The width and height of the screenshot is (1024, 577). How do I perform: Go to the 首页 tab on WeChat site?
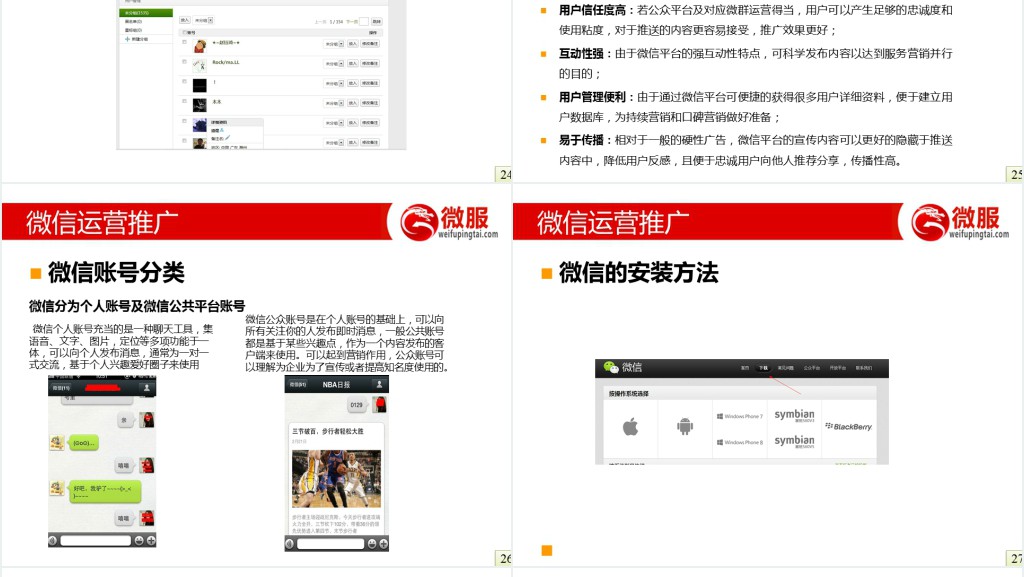[745, 368]
